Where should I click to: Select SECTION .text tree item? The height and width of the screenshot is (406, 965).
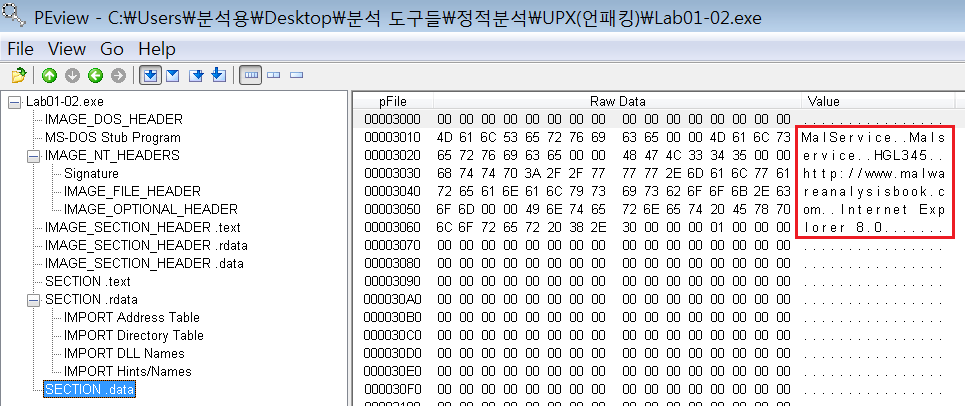87,282
